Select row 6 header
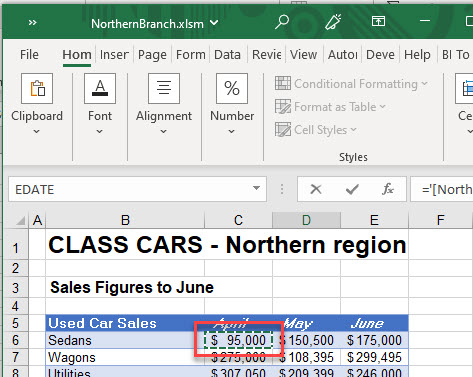This screenshot has height=377, width=473. 16,340
